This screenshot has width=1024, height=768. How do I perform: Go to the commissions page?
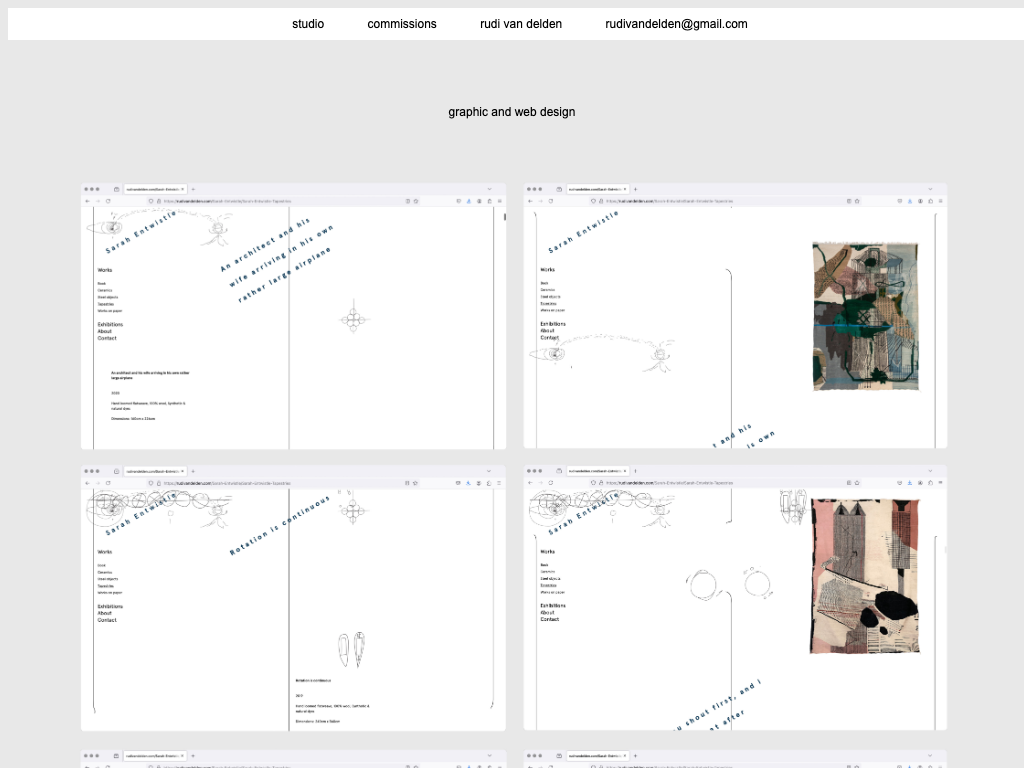tap(402, 24)
